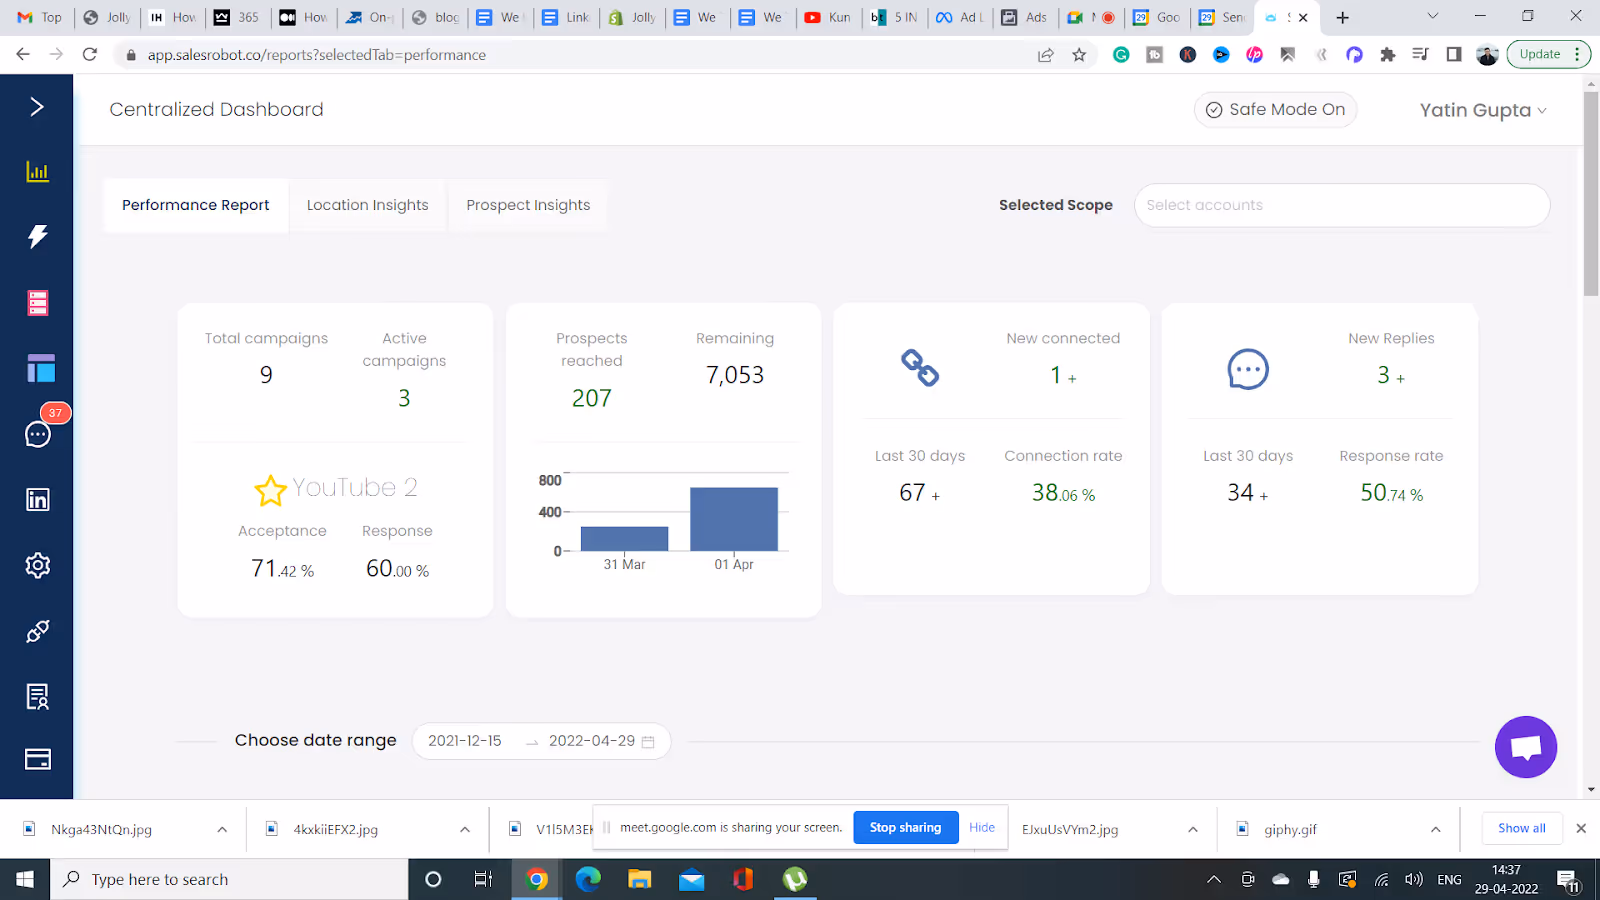Expand the Yatin Gupta account menu

click(1483, 110)
